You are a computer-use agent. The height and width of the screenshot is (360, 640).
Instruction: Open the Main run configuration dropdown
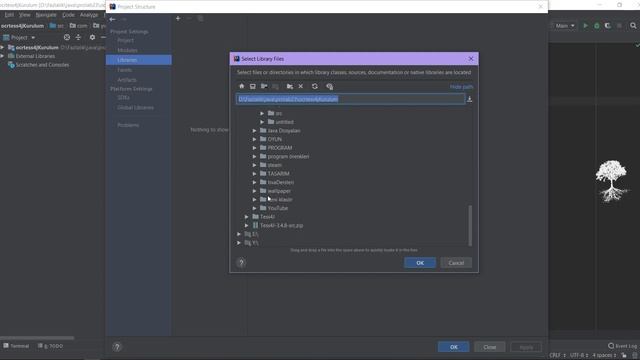(x=565, y=26)
